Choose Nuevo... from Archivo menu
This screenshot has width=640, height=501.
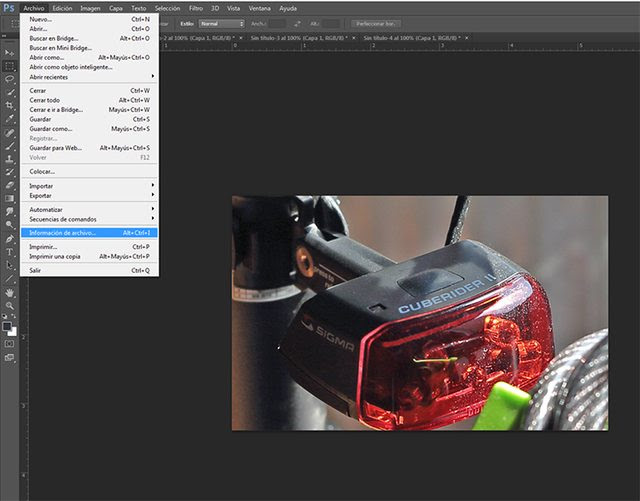click(x=89, y=19)
